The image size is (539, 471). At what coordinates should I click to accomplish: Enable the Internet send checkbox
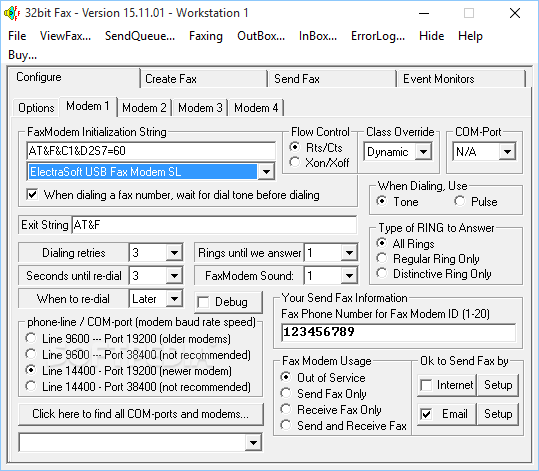click(427, 385)
